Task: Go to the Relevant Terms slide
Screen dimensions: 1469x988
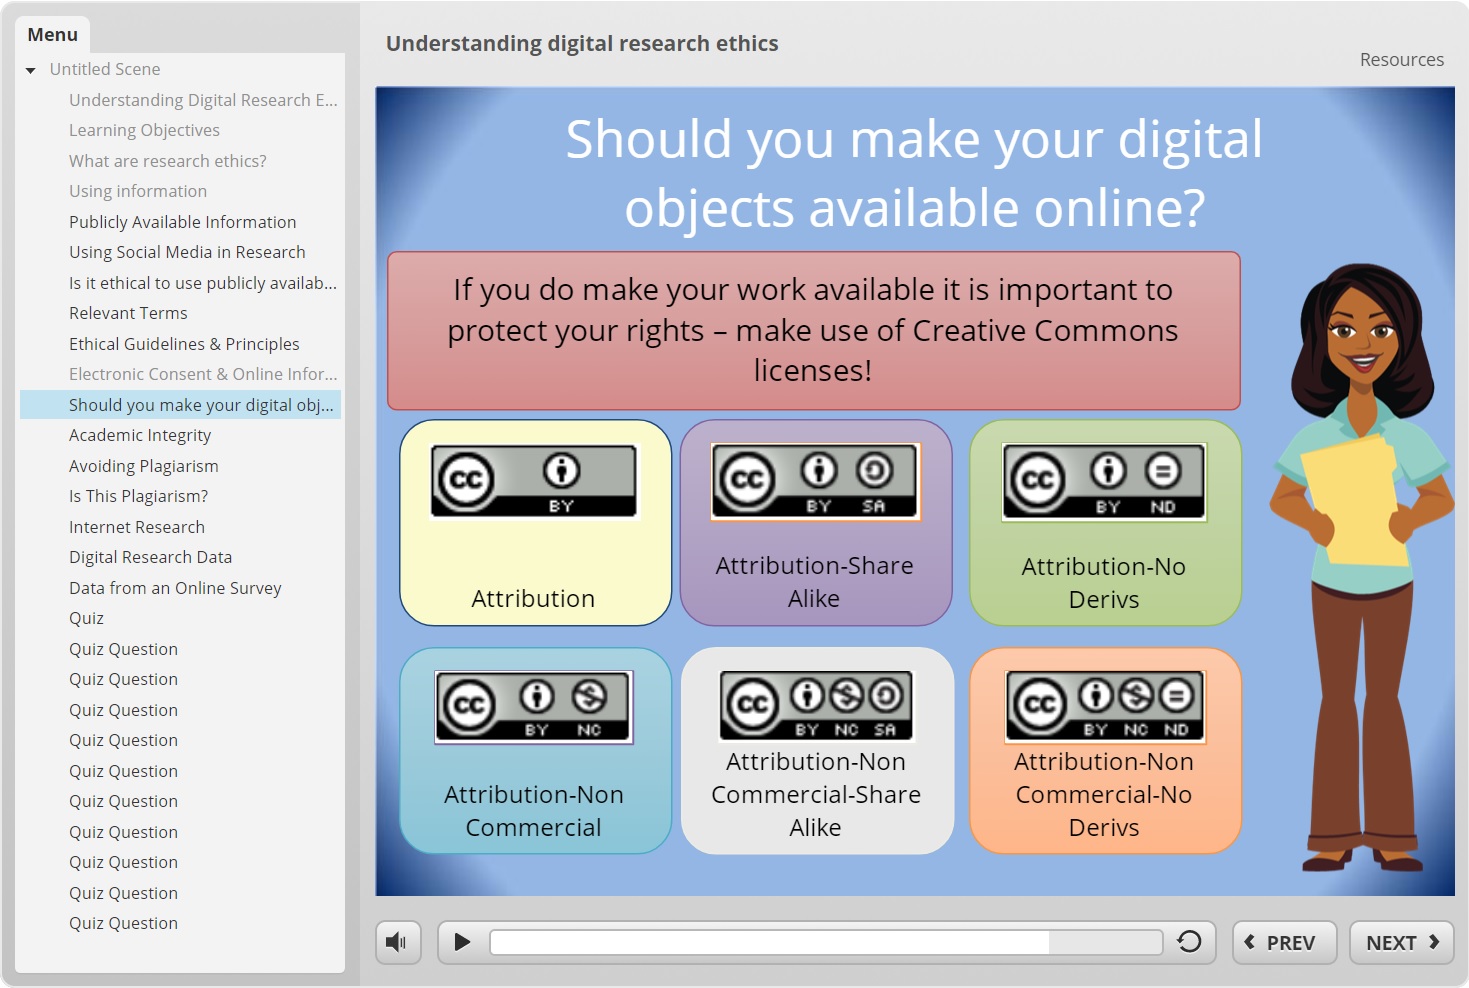Action: pyautogui.click(x=128, y=313)
